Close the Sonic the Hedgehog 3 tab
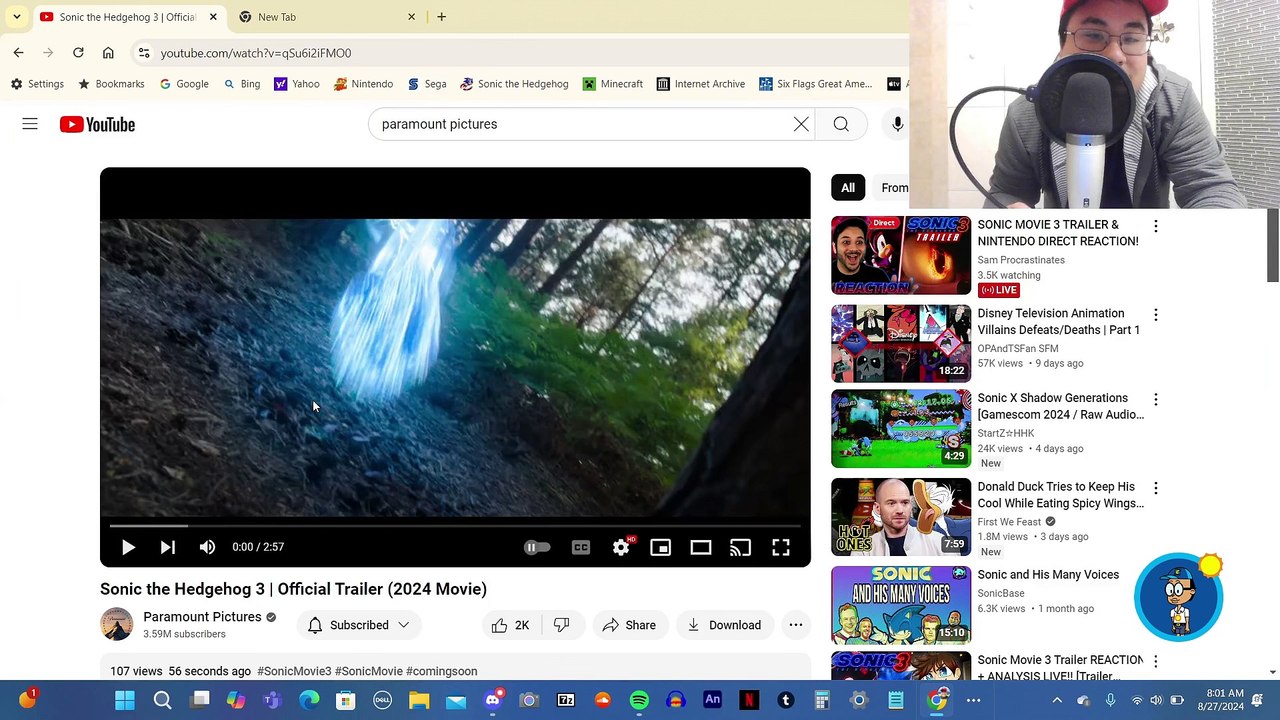 click(213, 17)
